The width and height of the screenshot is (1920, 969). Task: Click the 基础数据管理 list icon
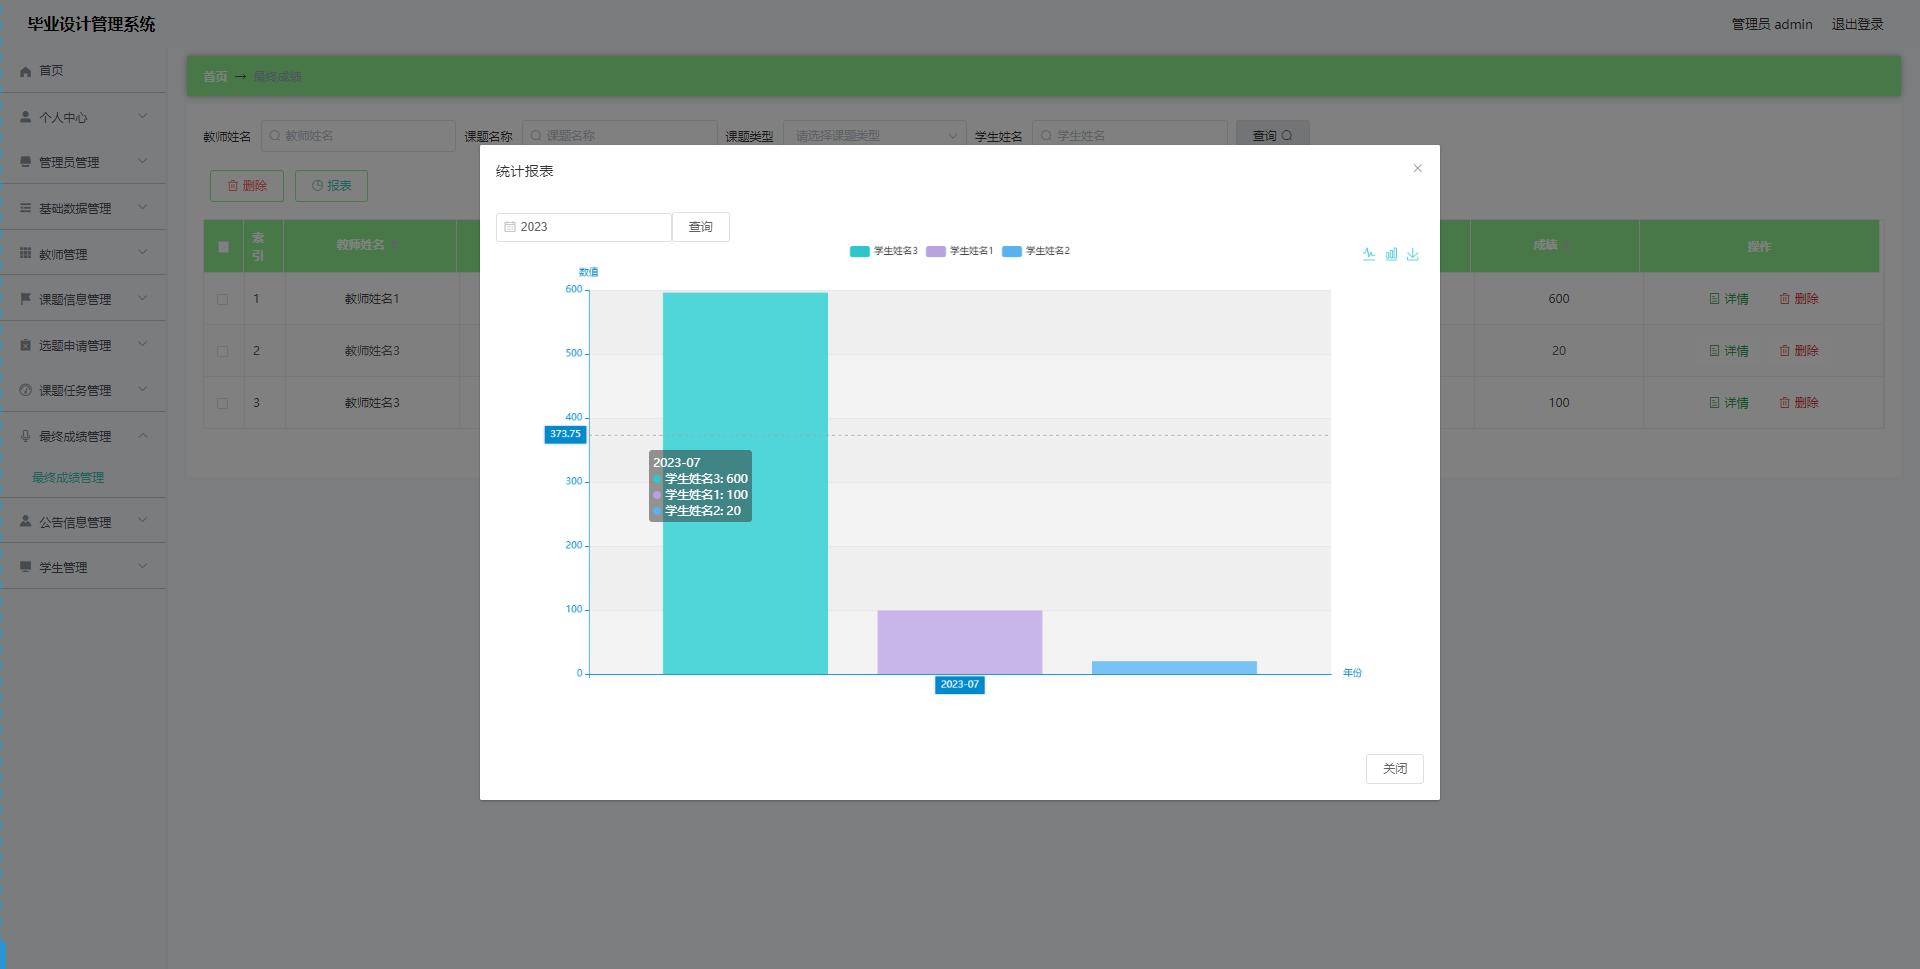pyautogui.click(x=25, y=208)
